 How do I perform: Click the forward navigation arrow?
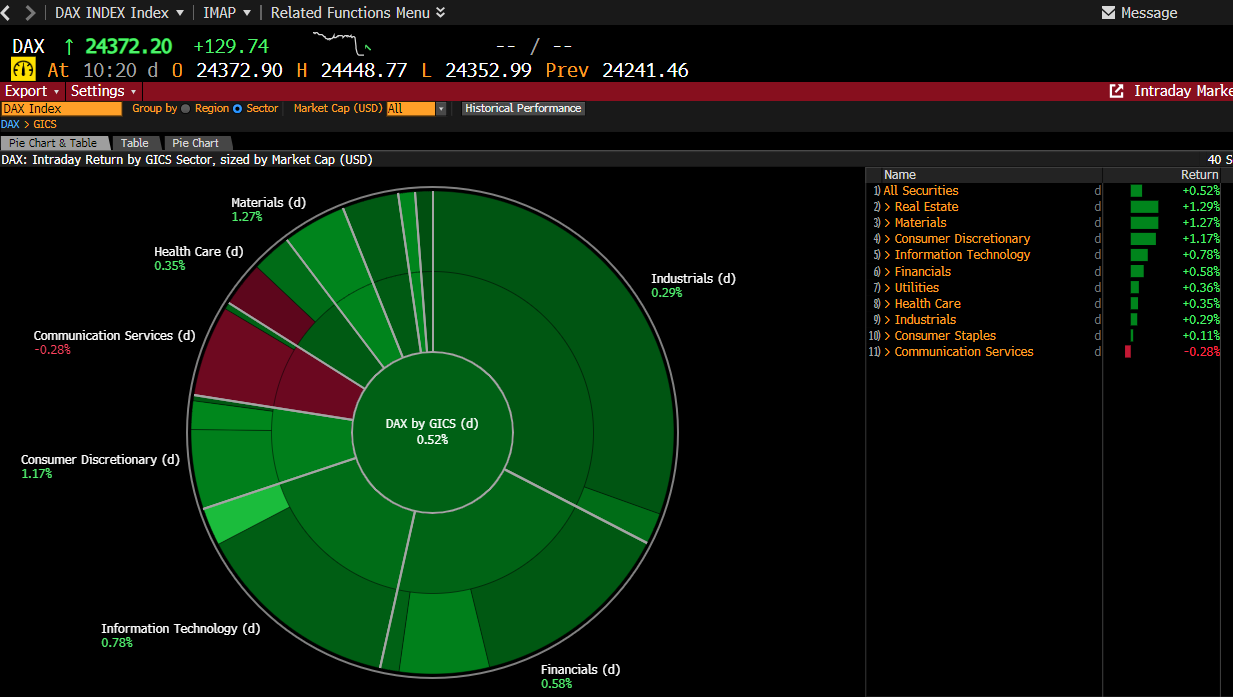(30, 13)
